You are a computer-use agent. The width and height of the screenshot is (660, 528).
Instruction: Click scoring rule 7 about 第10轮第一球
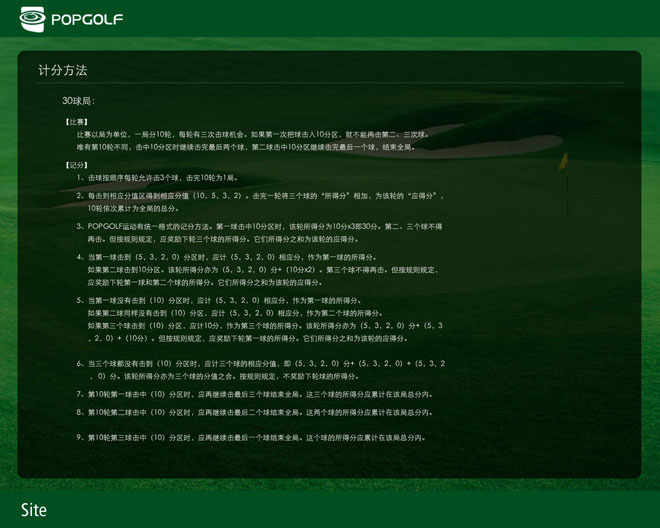[x=255, y=395]
